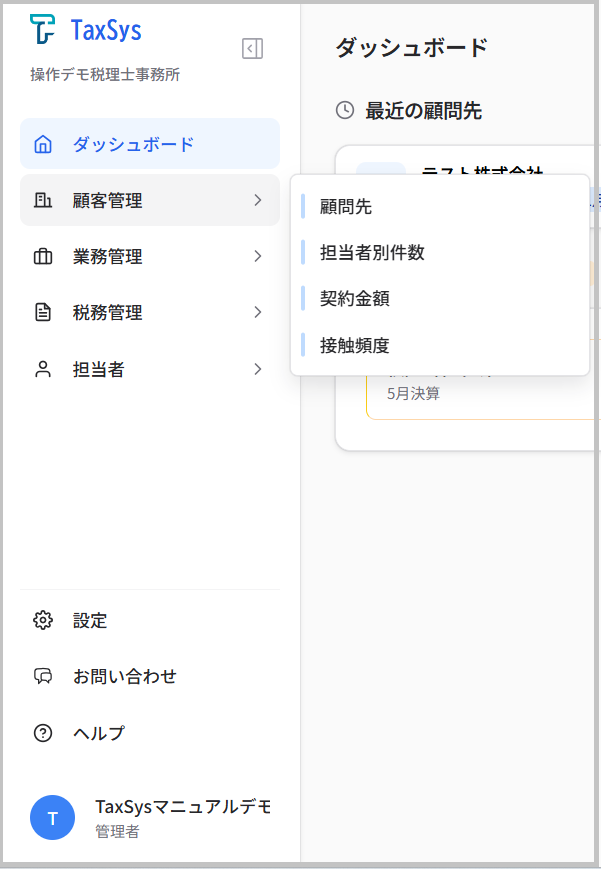Click the document icon beside 税務管理
This screenshot has width=601, height=869.
tap(43, 313)
